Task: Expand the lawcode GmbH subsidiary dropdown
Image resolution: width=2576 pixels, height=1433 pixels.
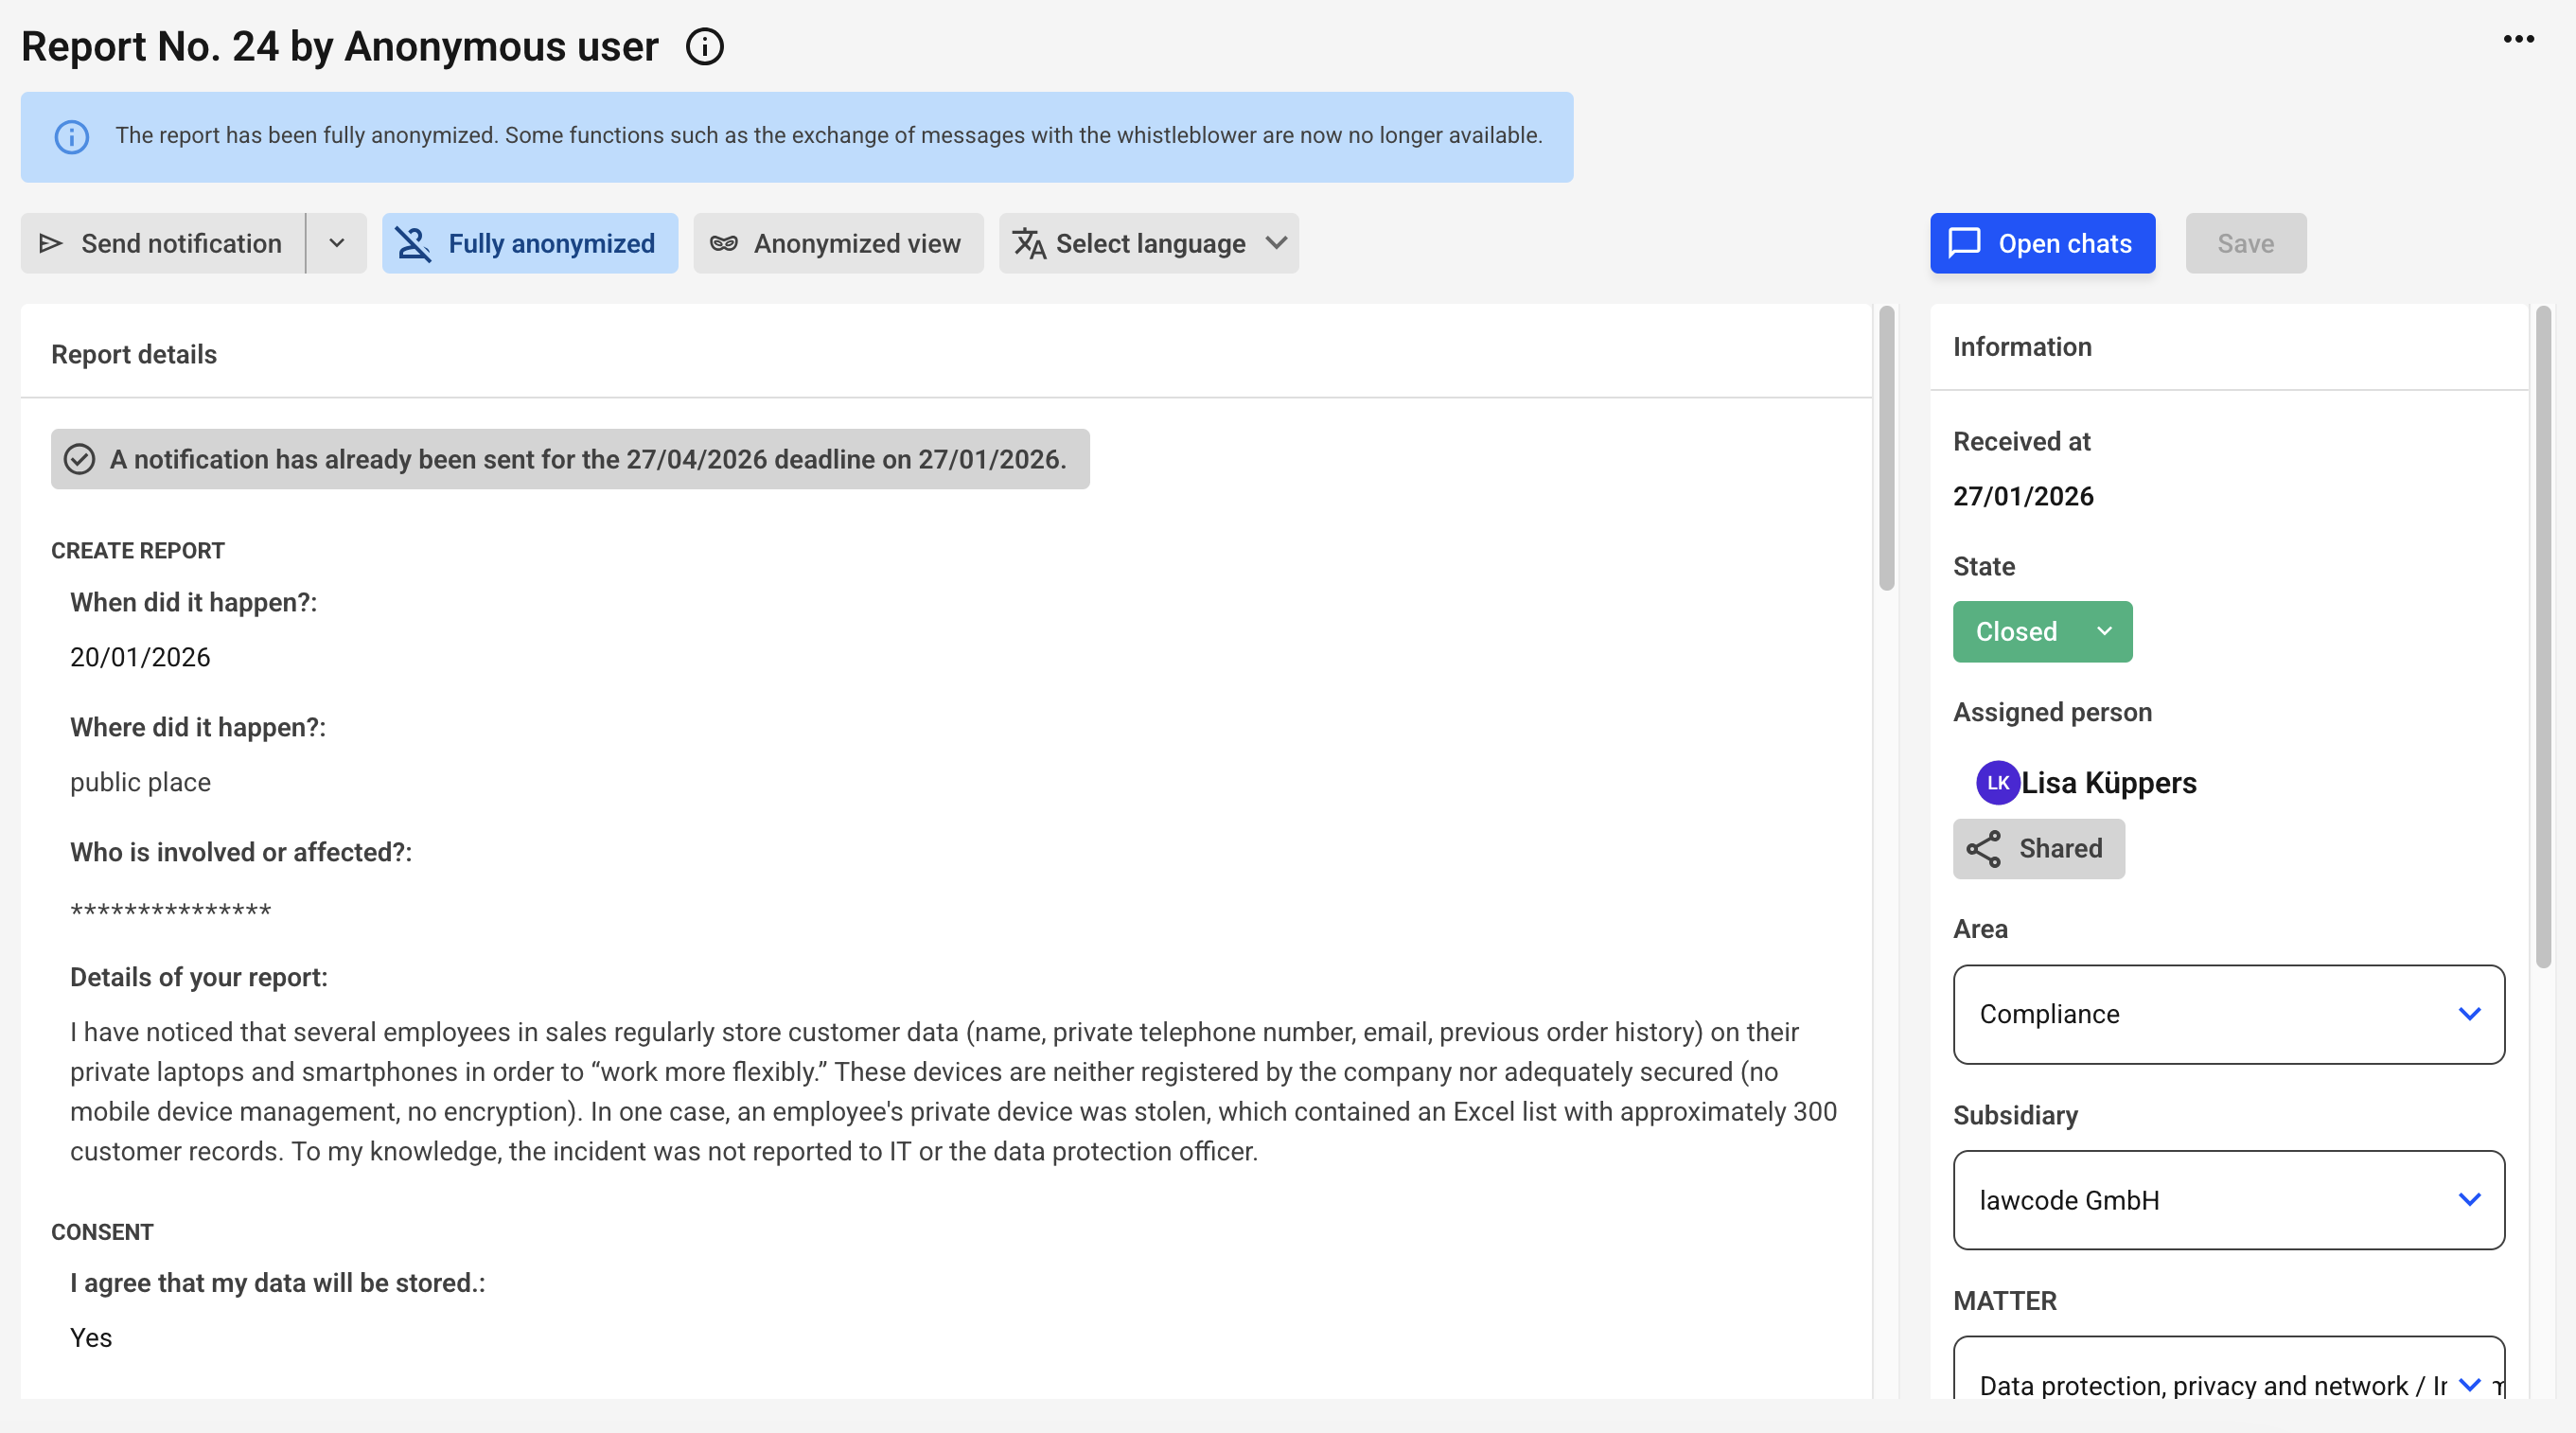Action: pyautogui.click(x=2228, y=1200)
